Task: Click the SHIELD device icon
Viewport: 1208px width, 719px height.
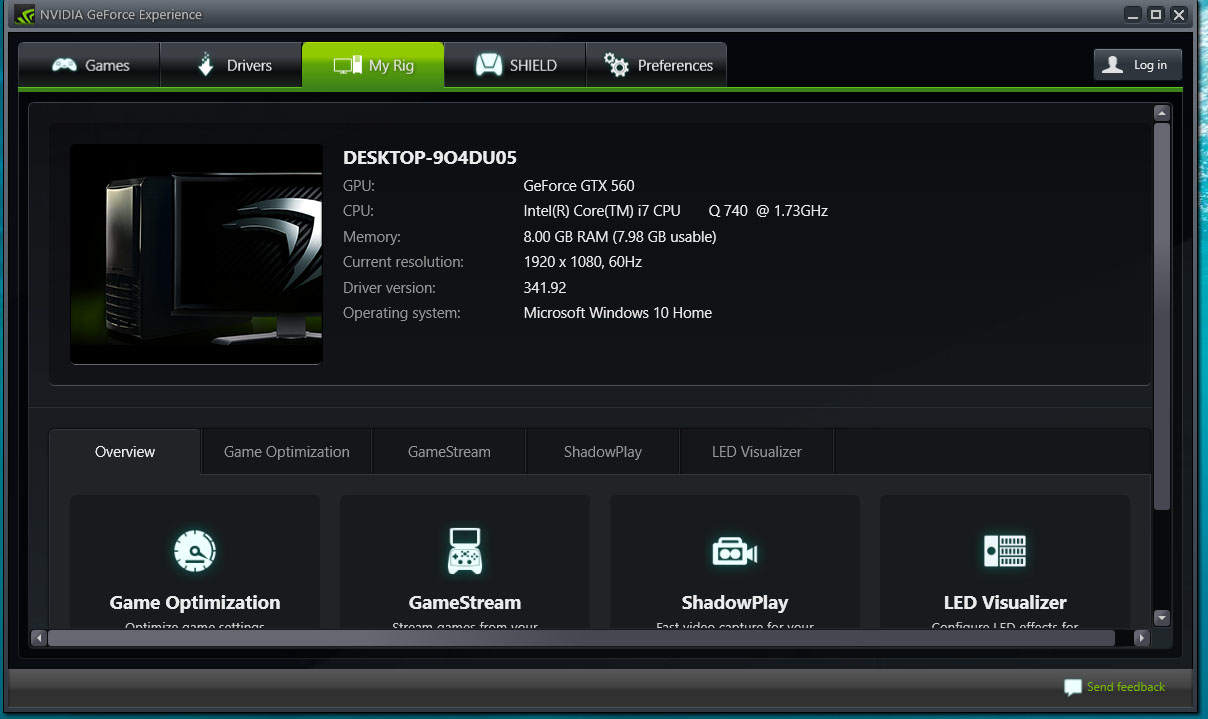Action: 488,65
